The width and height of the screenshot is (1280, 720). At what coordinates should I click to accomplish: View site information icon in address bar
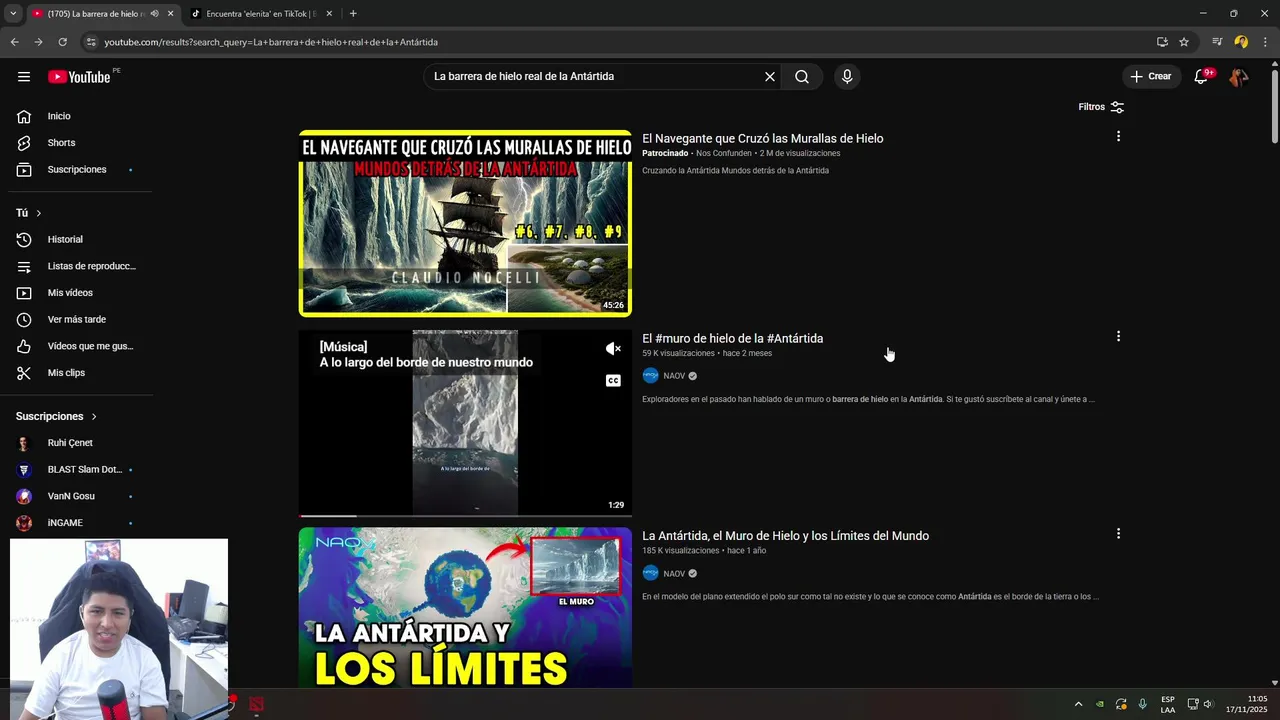coord(91,42)
